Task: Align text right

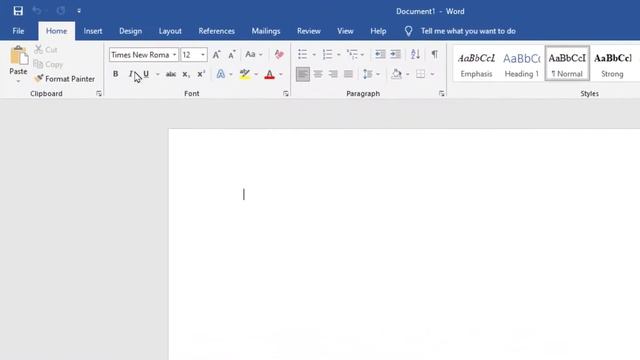Action: [333, 74]
